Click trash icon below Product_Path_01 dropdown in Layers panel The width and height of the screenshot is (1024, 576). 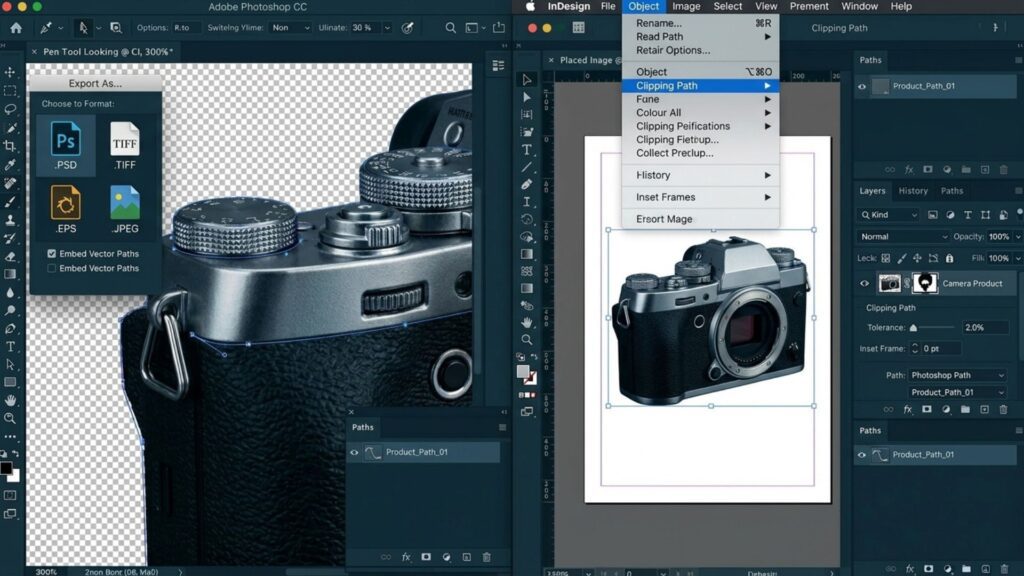[1004, 409]
